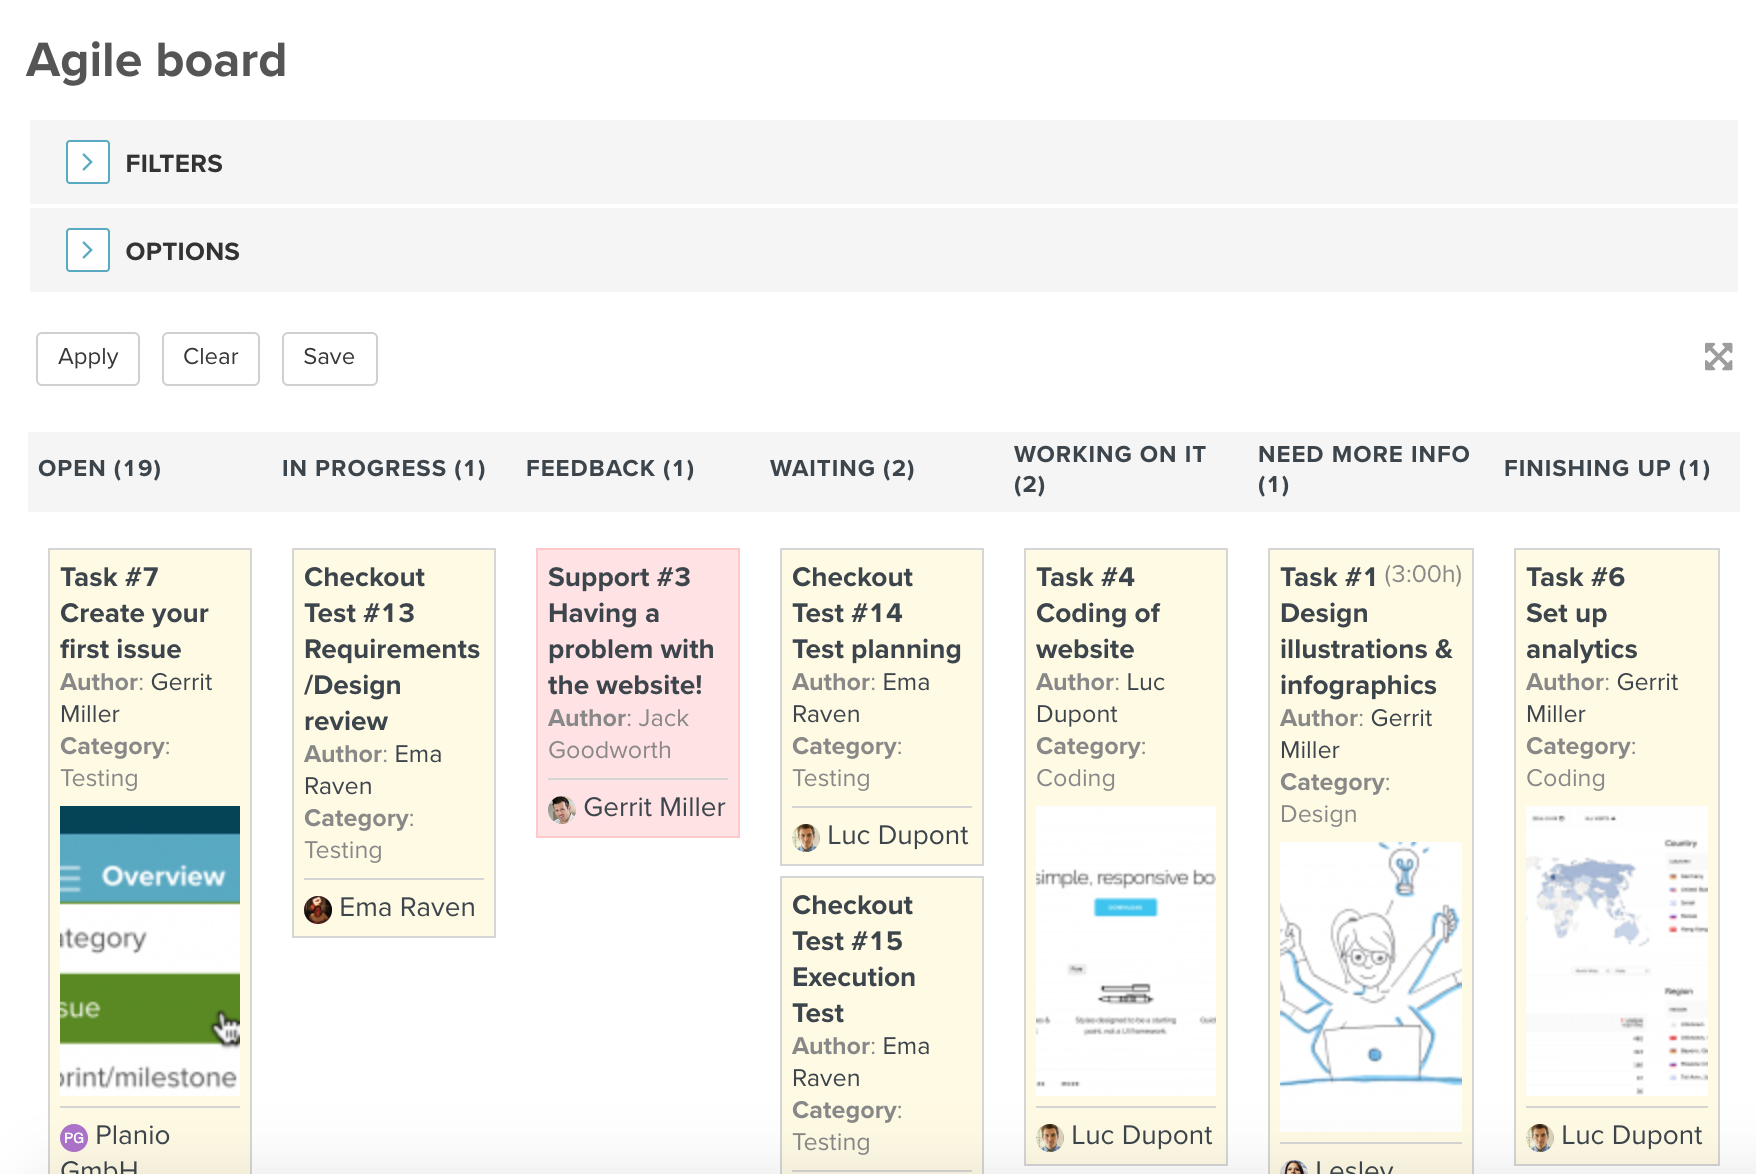The height and width of the screenshot is (1174, 1756).
Task: Click the Apply button
Action: tap(88, 358)
